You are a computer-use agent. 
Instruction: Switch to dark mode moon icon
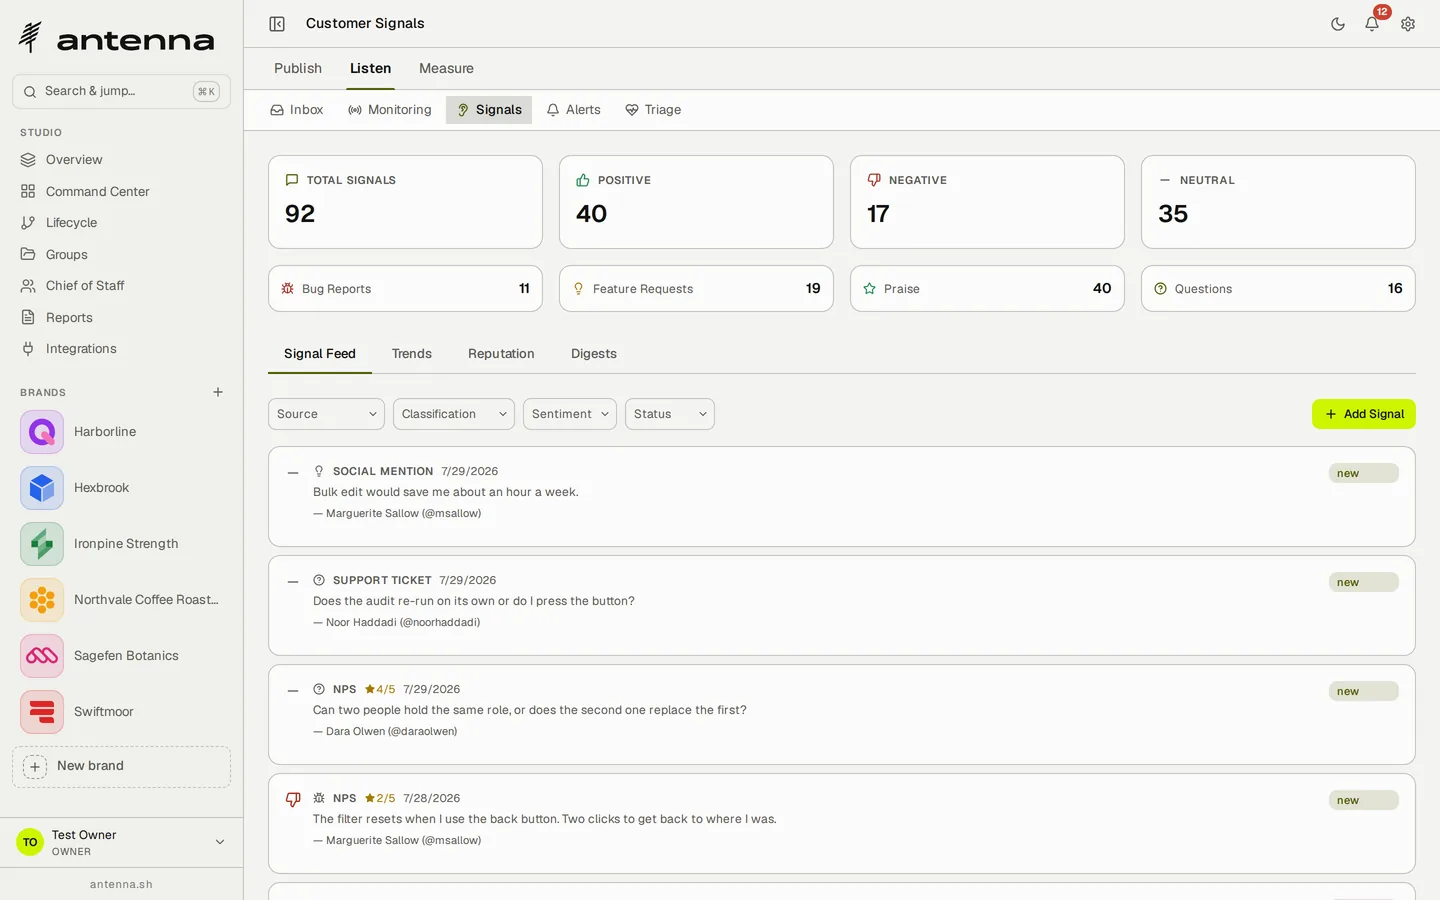pyautogui.click(x=1338, y=24)
